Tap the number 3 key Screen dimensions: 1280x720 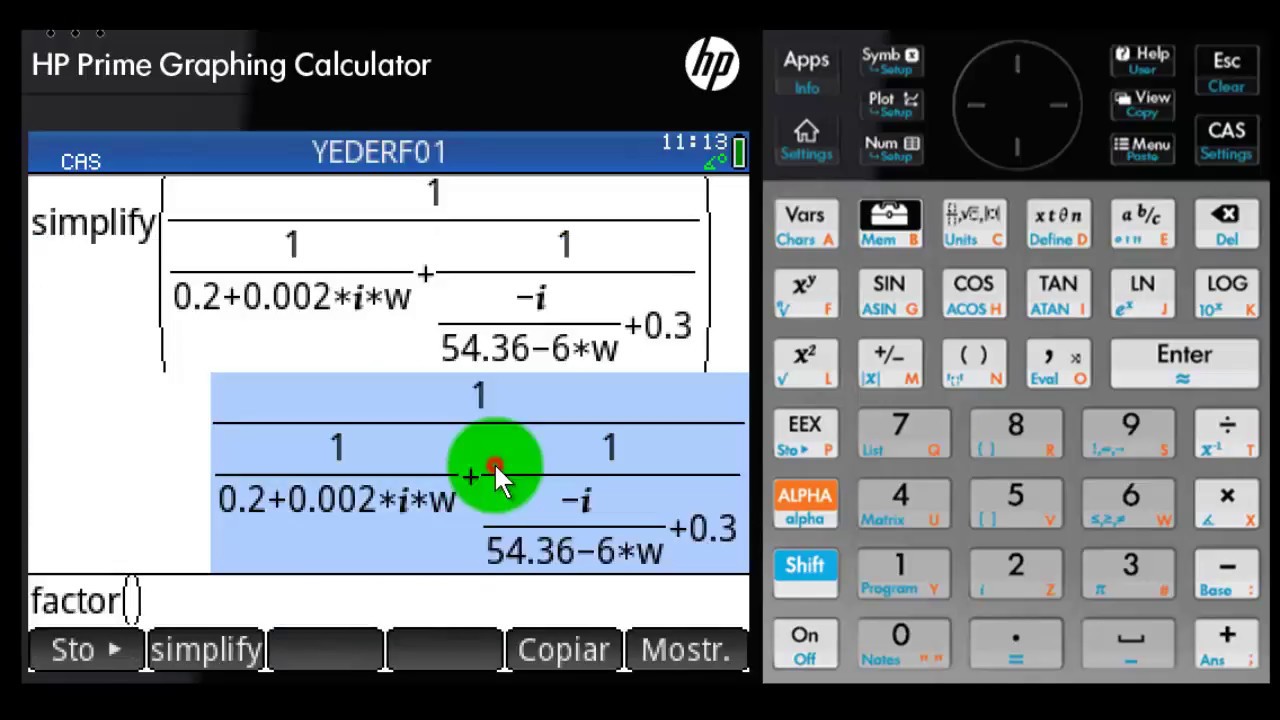pyautogui.click(x=1130, y=575)
